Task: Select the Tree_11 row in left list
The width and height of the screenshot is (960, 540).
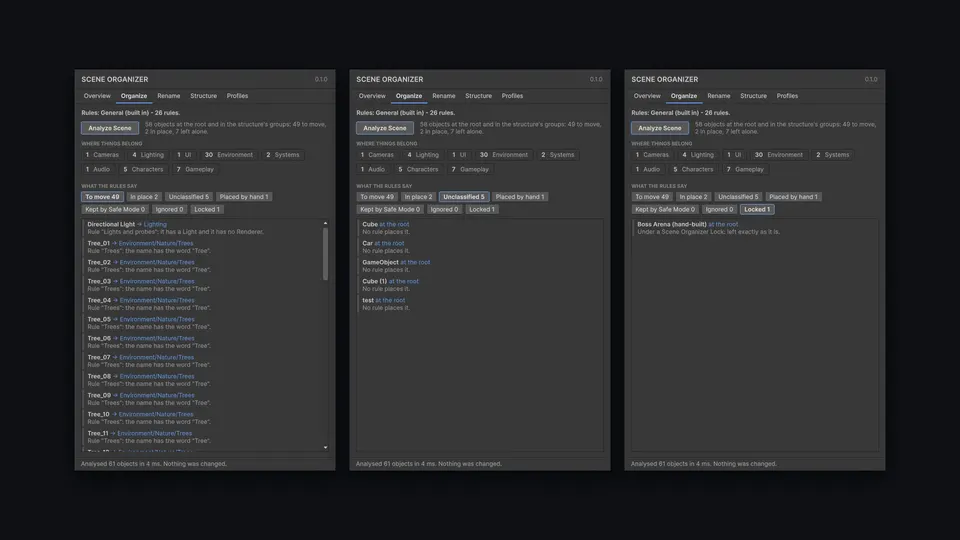Action: click(x=203, y=437)
